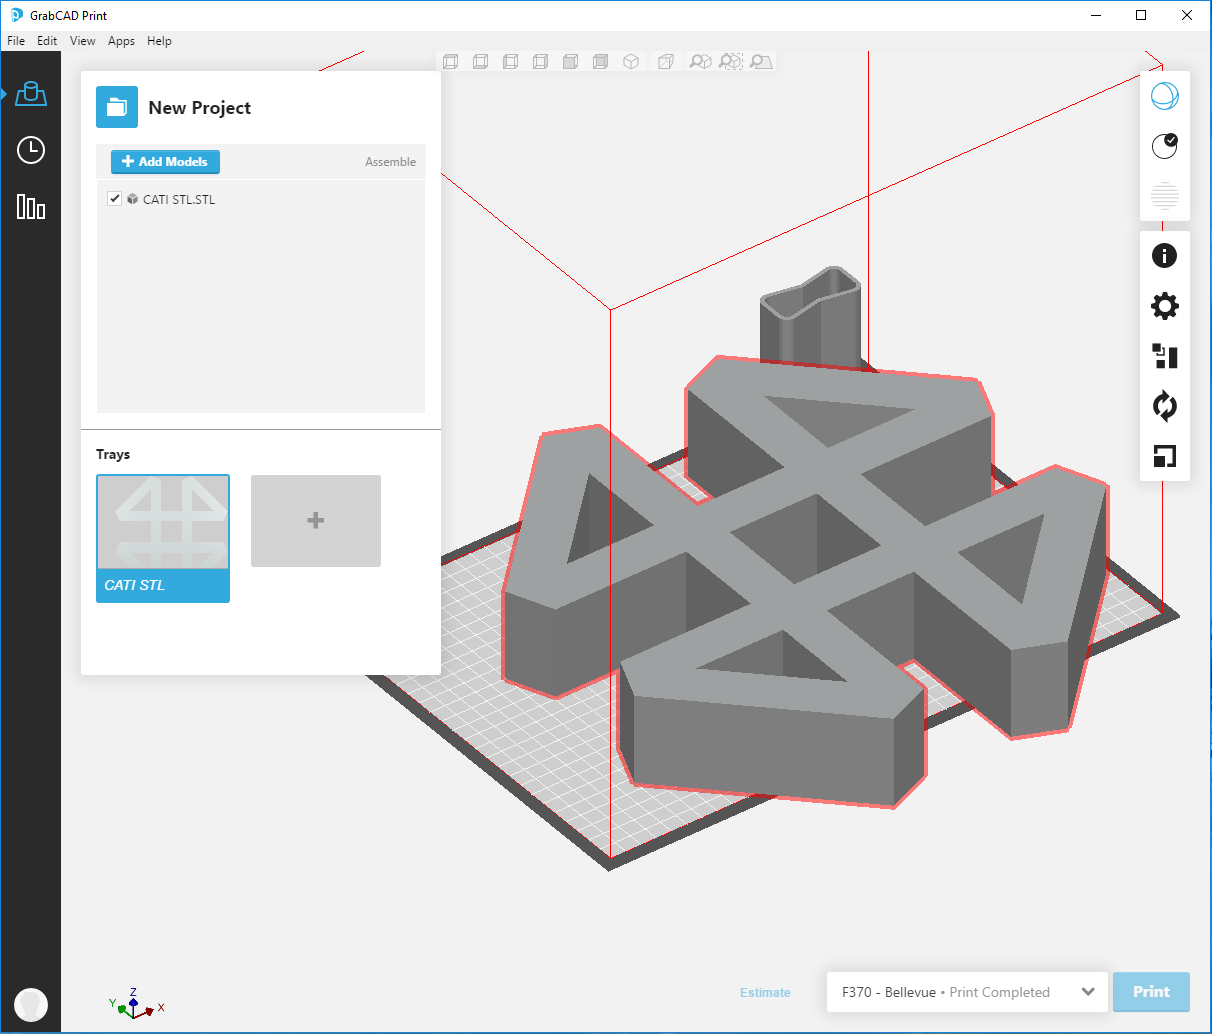Select the fourth cube view preset in toolbar

pos(540,62)
